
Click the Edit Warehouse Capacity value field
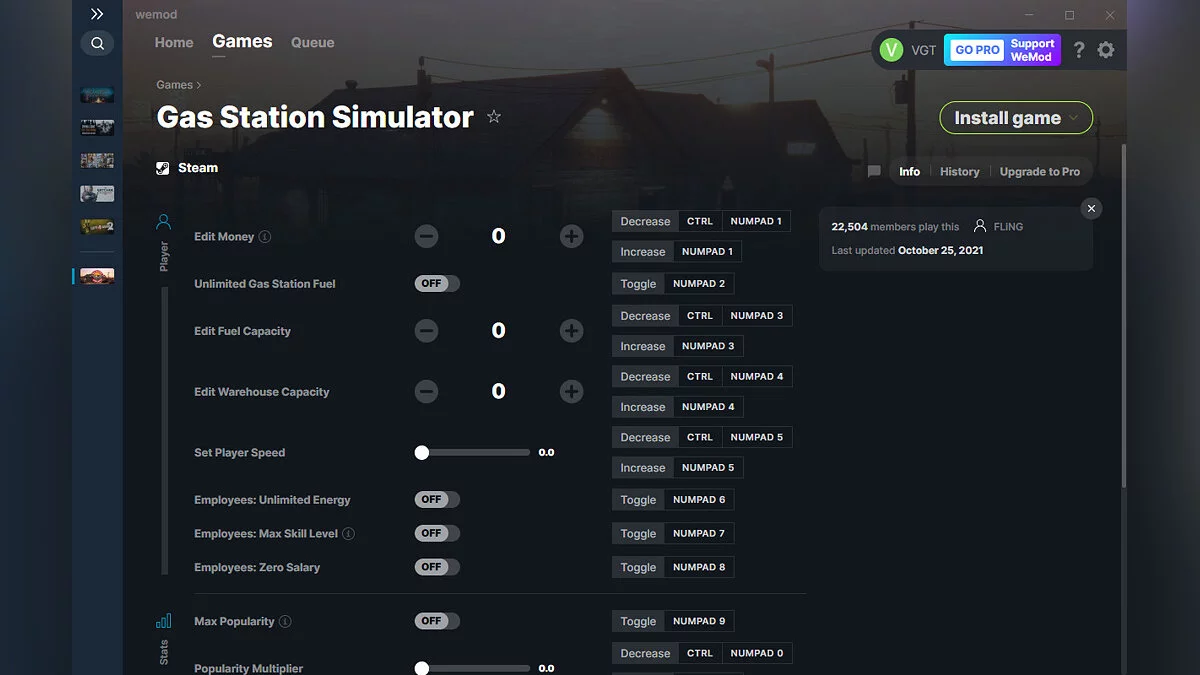pos(498,392)
